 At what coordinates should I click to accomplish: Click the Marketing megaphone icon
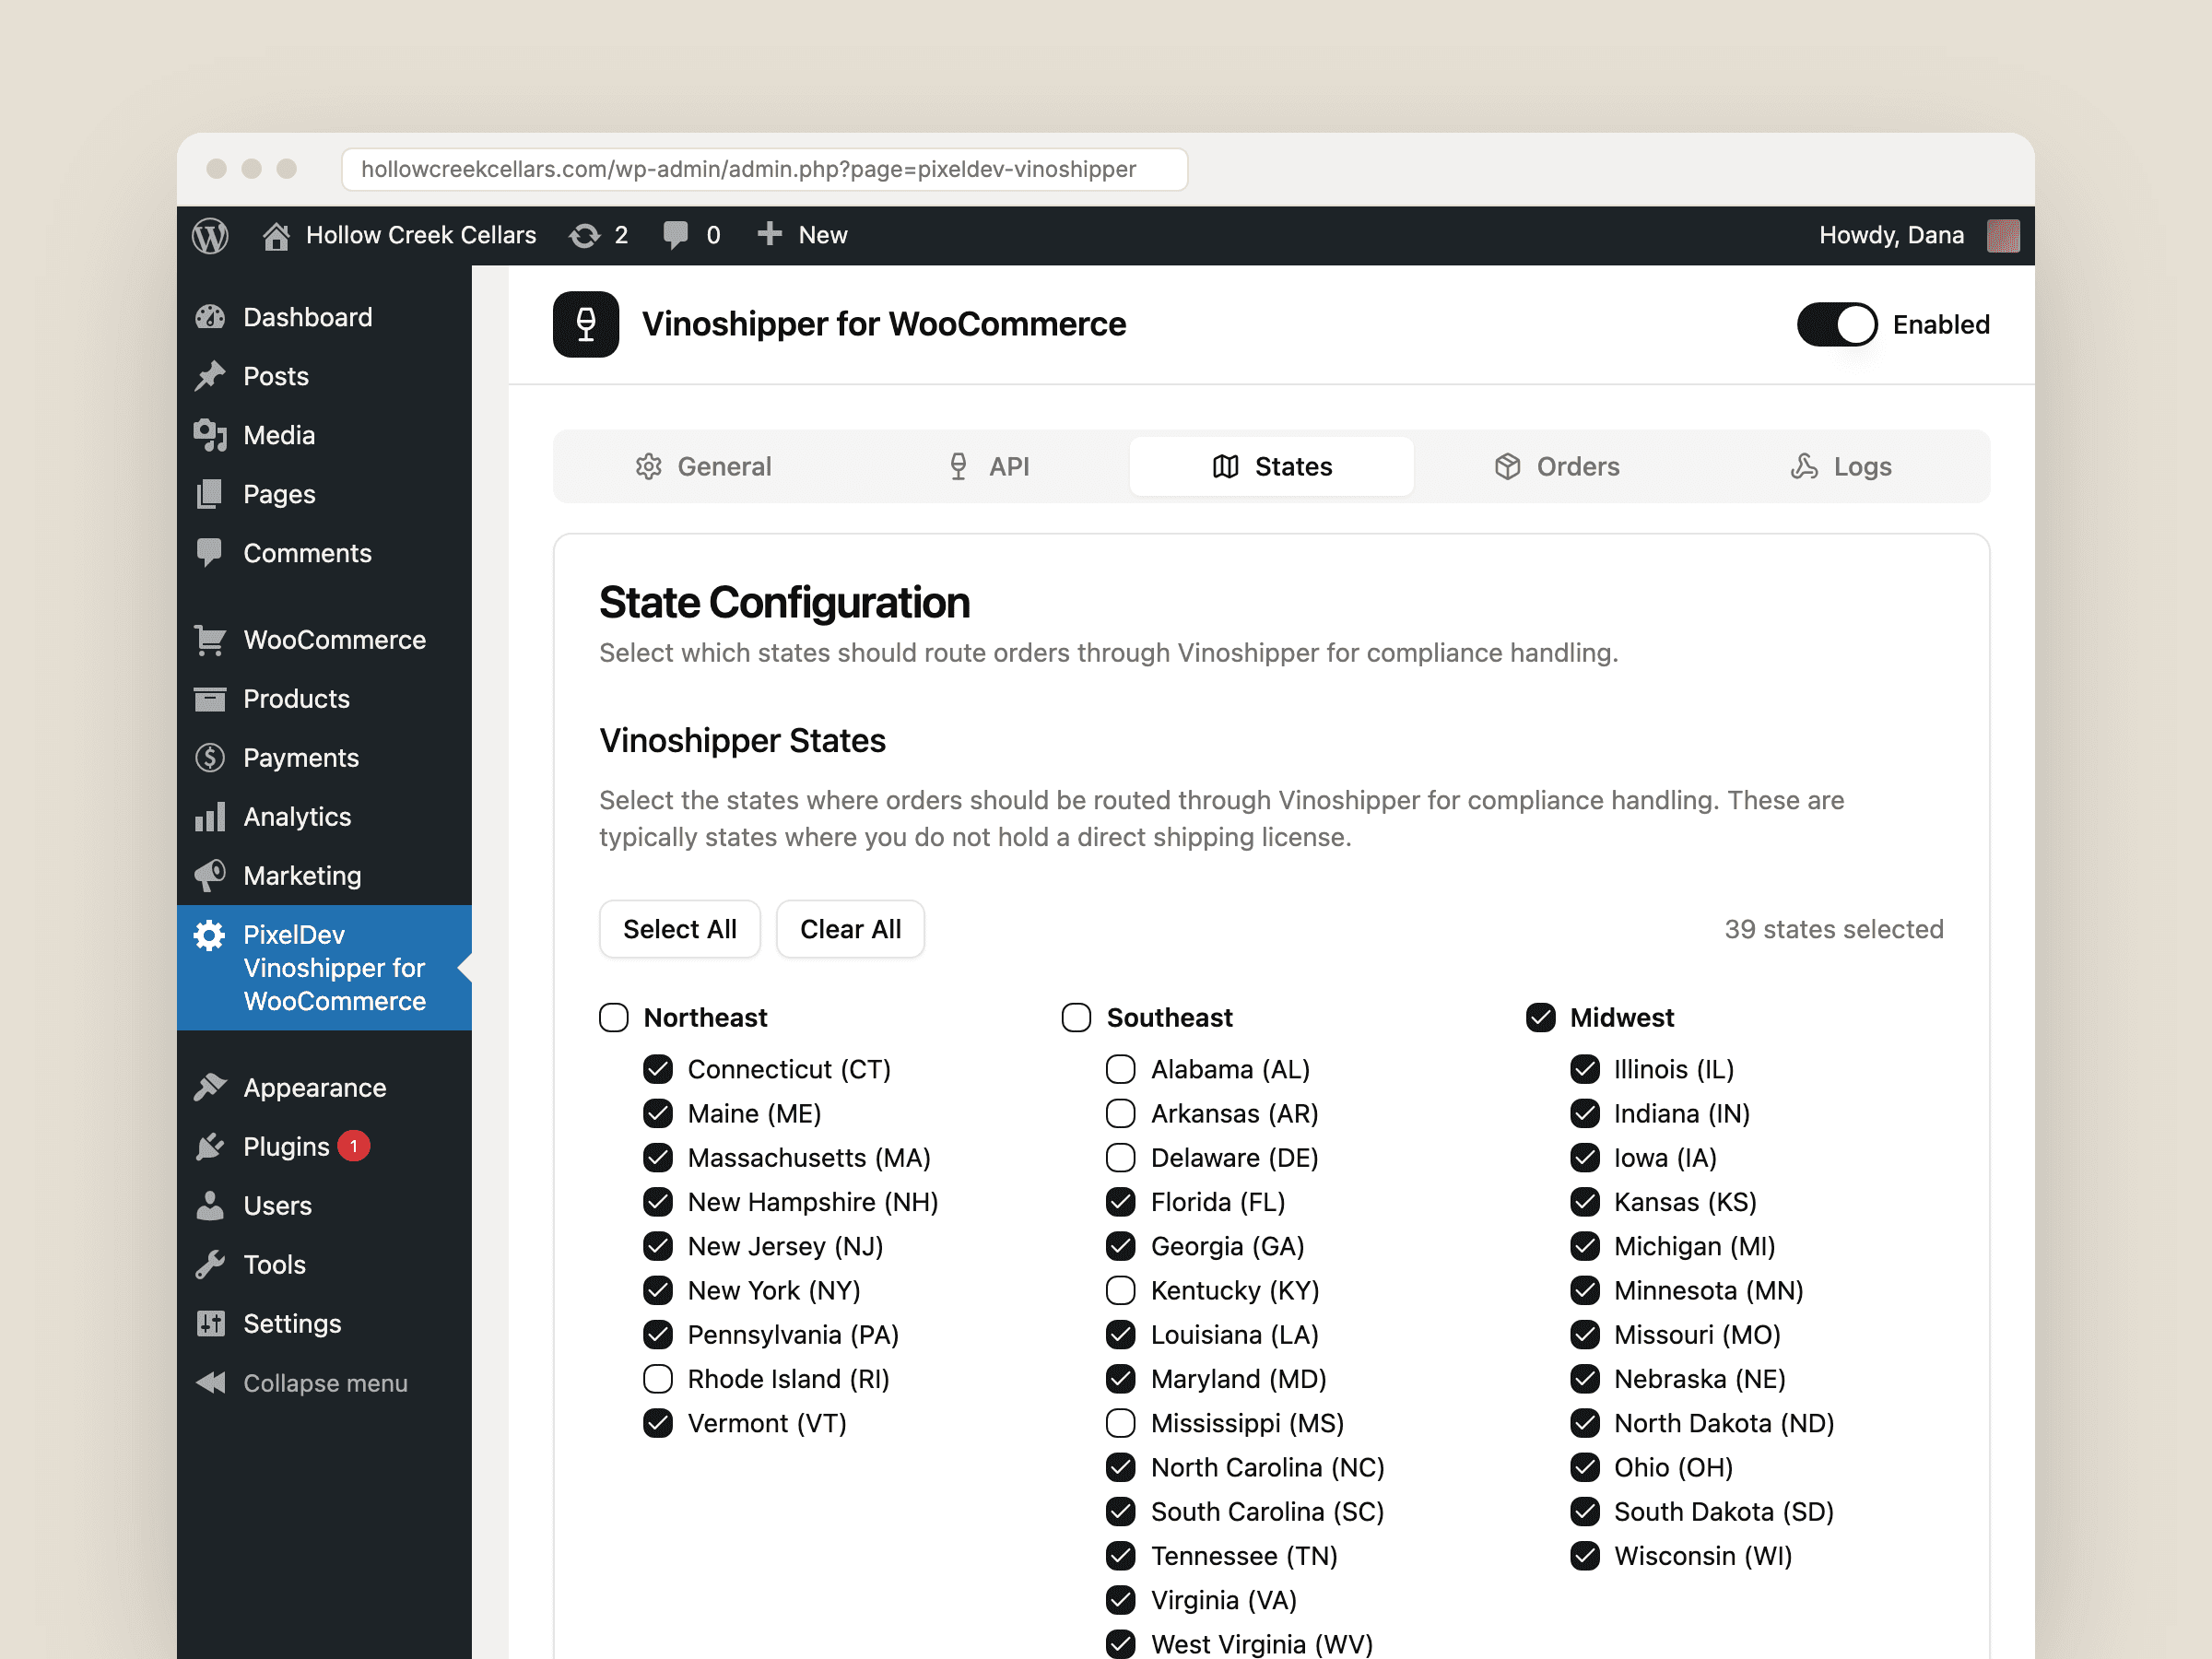[x=210, y=876]
